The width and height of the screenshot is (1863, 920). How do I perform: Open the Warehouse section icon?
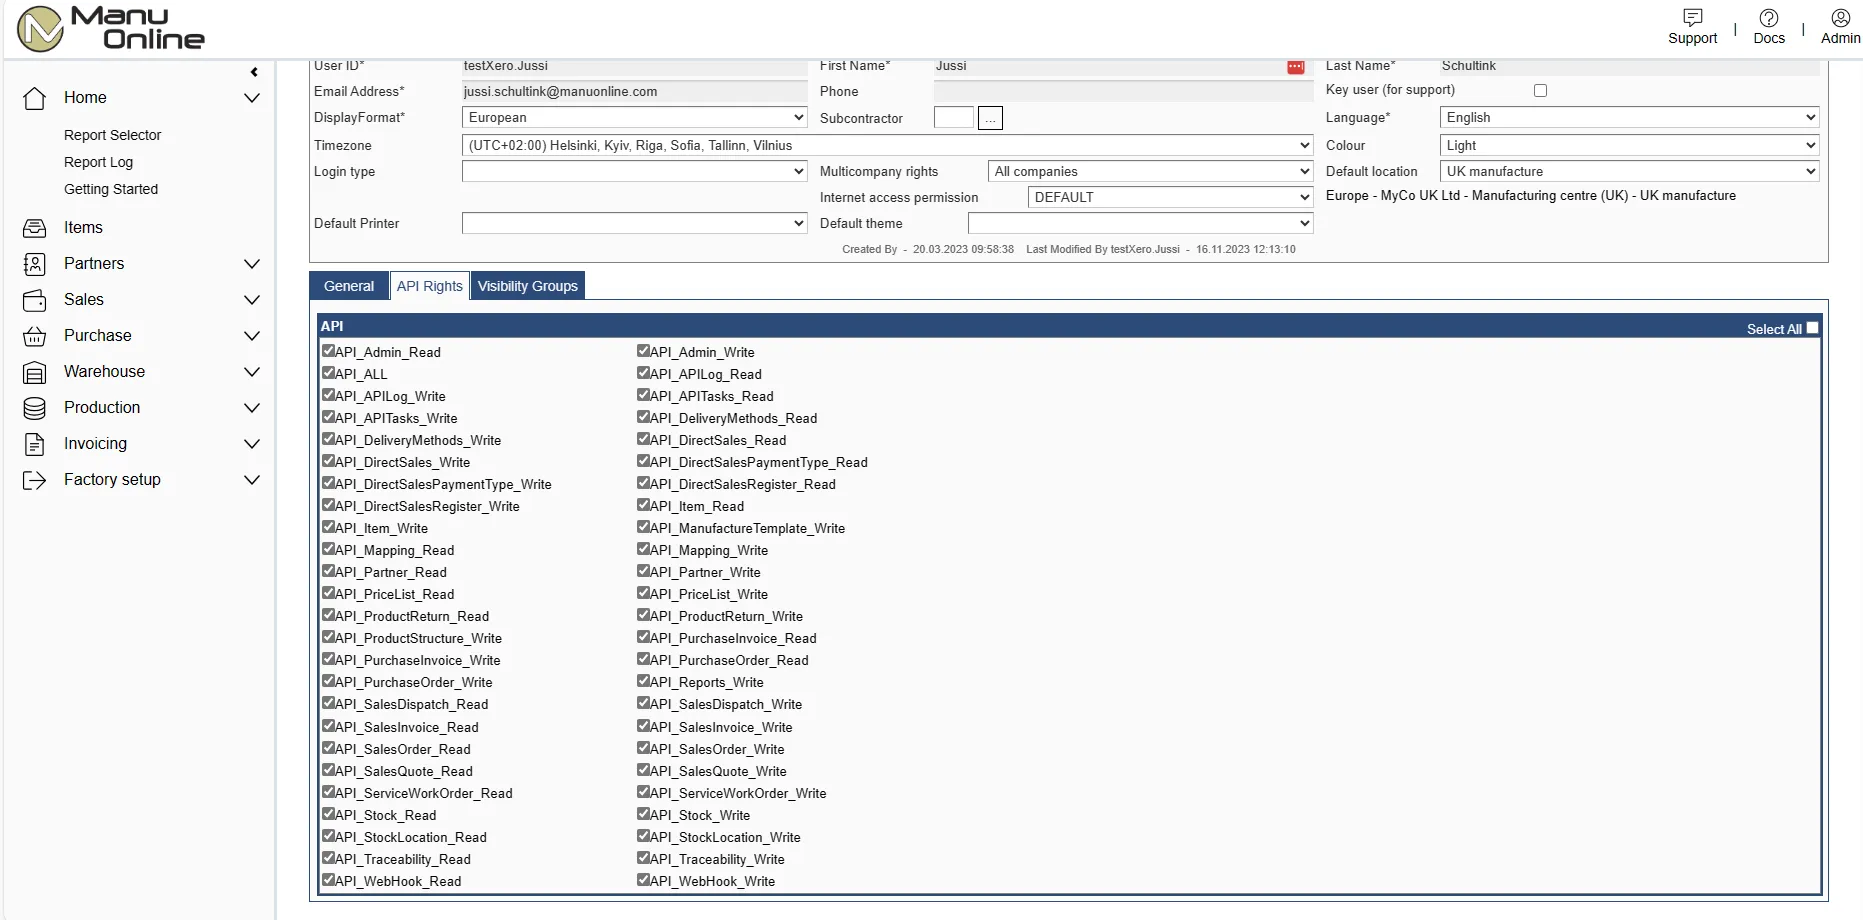(x=34, y=371)
